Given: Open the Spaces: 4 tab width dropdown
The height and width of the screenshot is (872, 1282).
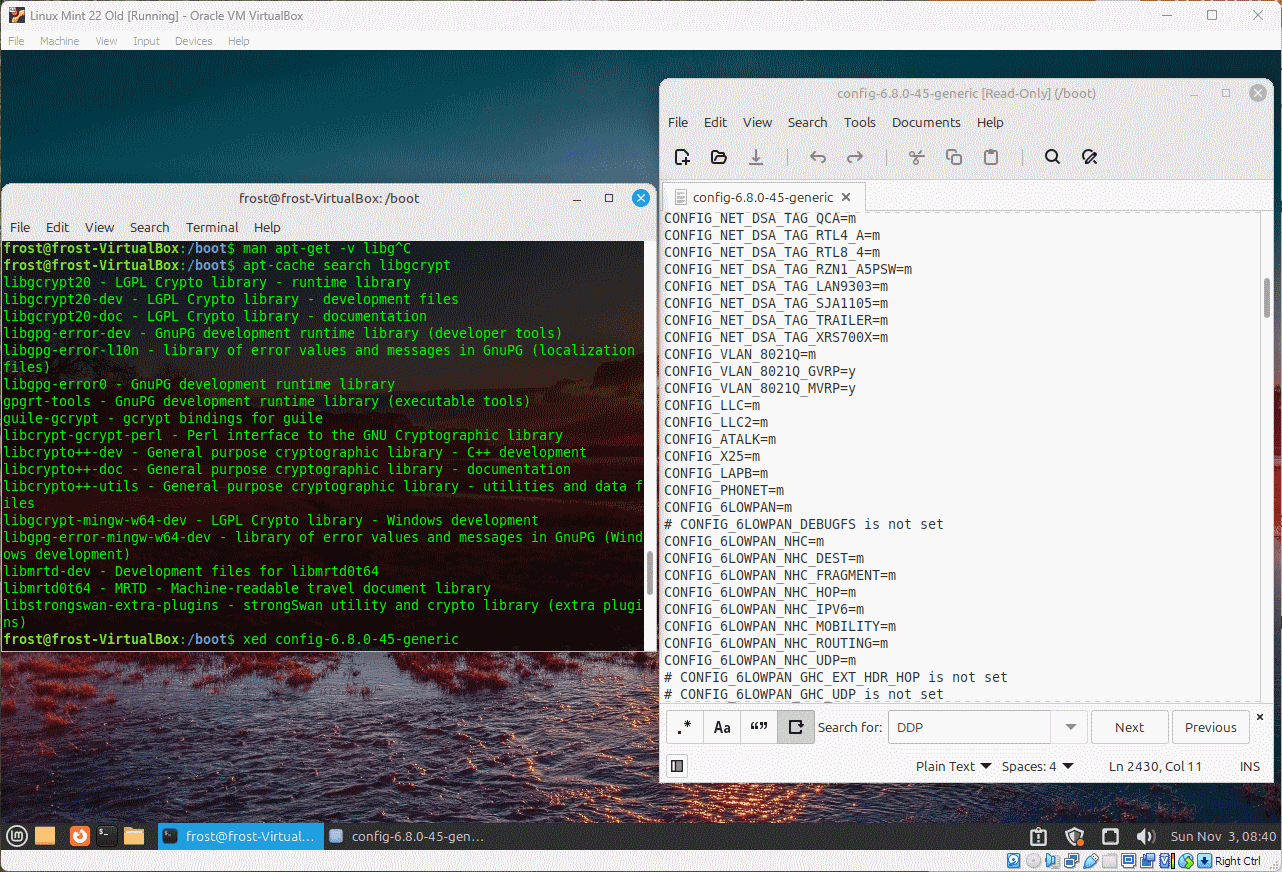Looking at the screenshot, I should click(x=1037, y=766).
